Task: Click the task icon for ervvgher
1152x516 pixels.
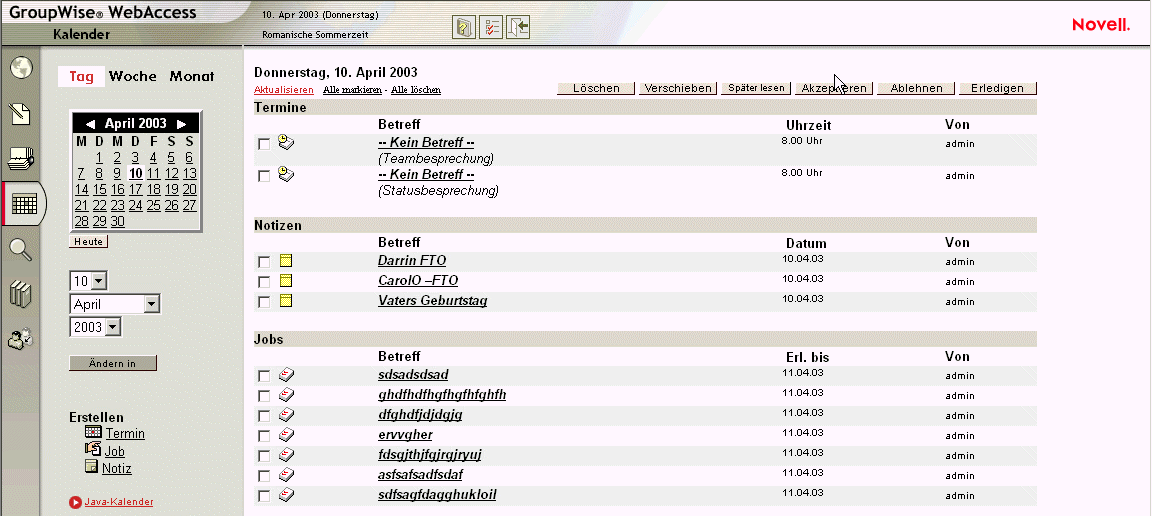Action: pyautogui.click(x=287, y=434)
